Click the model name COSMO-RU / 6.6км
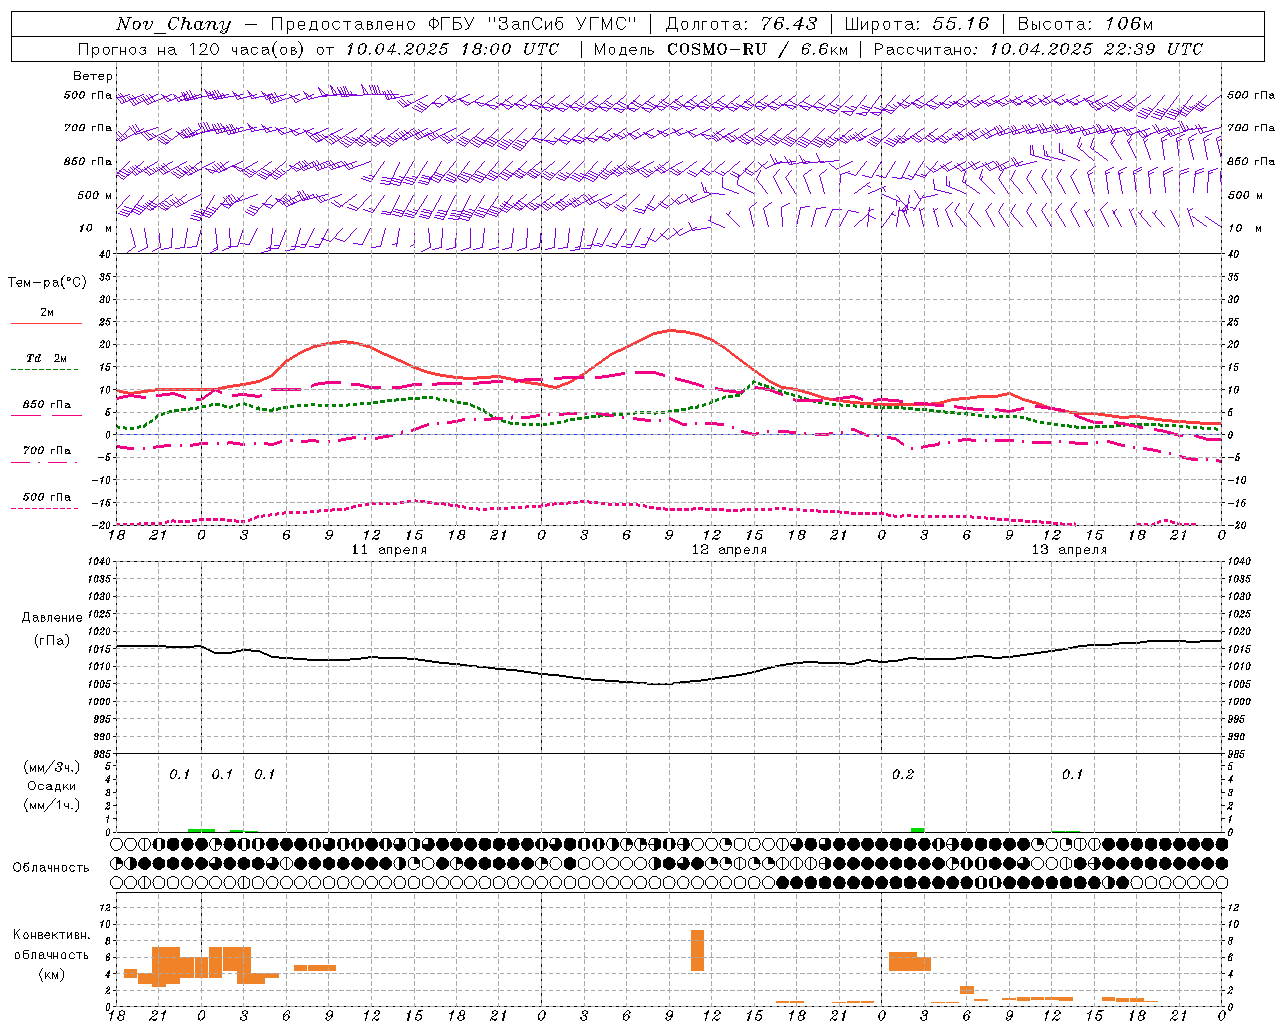 [x=758, y=49]
